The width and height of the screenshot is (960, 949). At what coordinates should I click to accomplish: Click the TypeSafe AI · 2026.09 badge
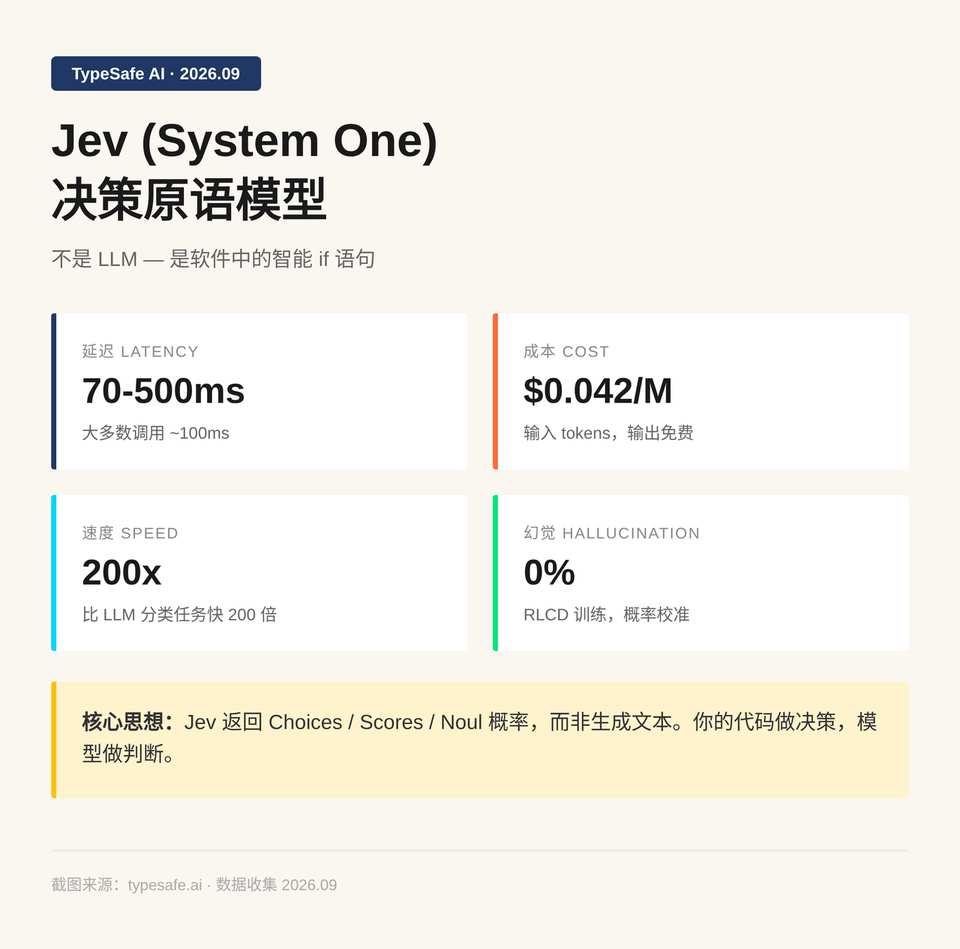[x=156, y=73]
